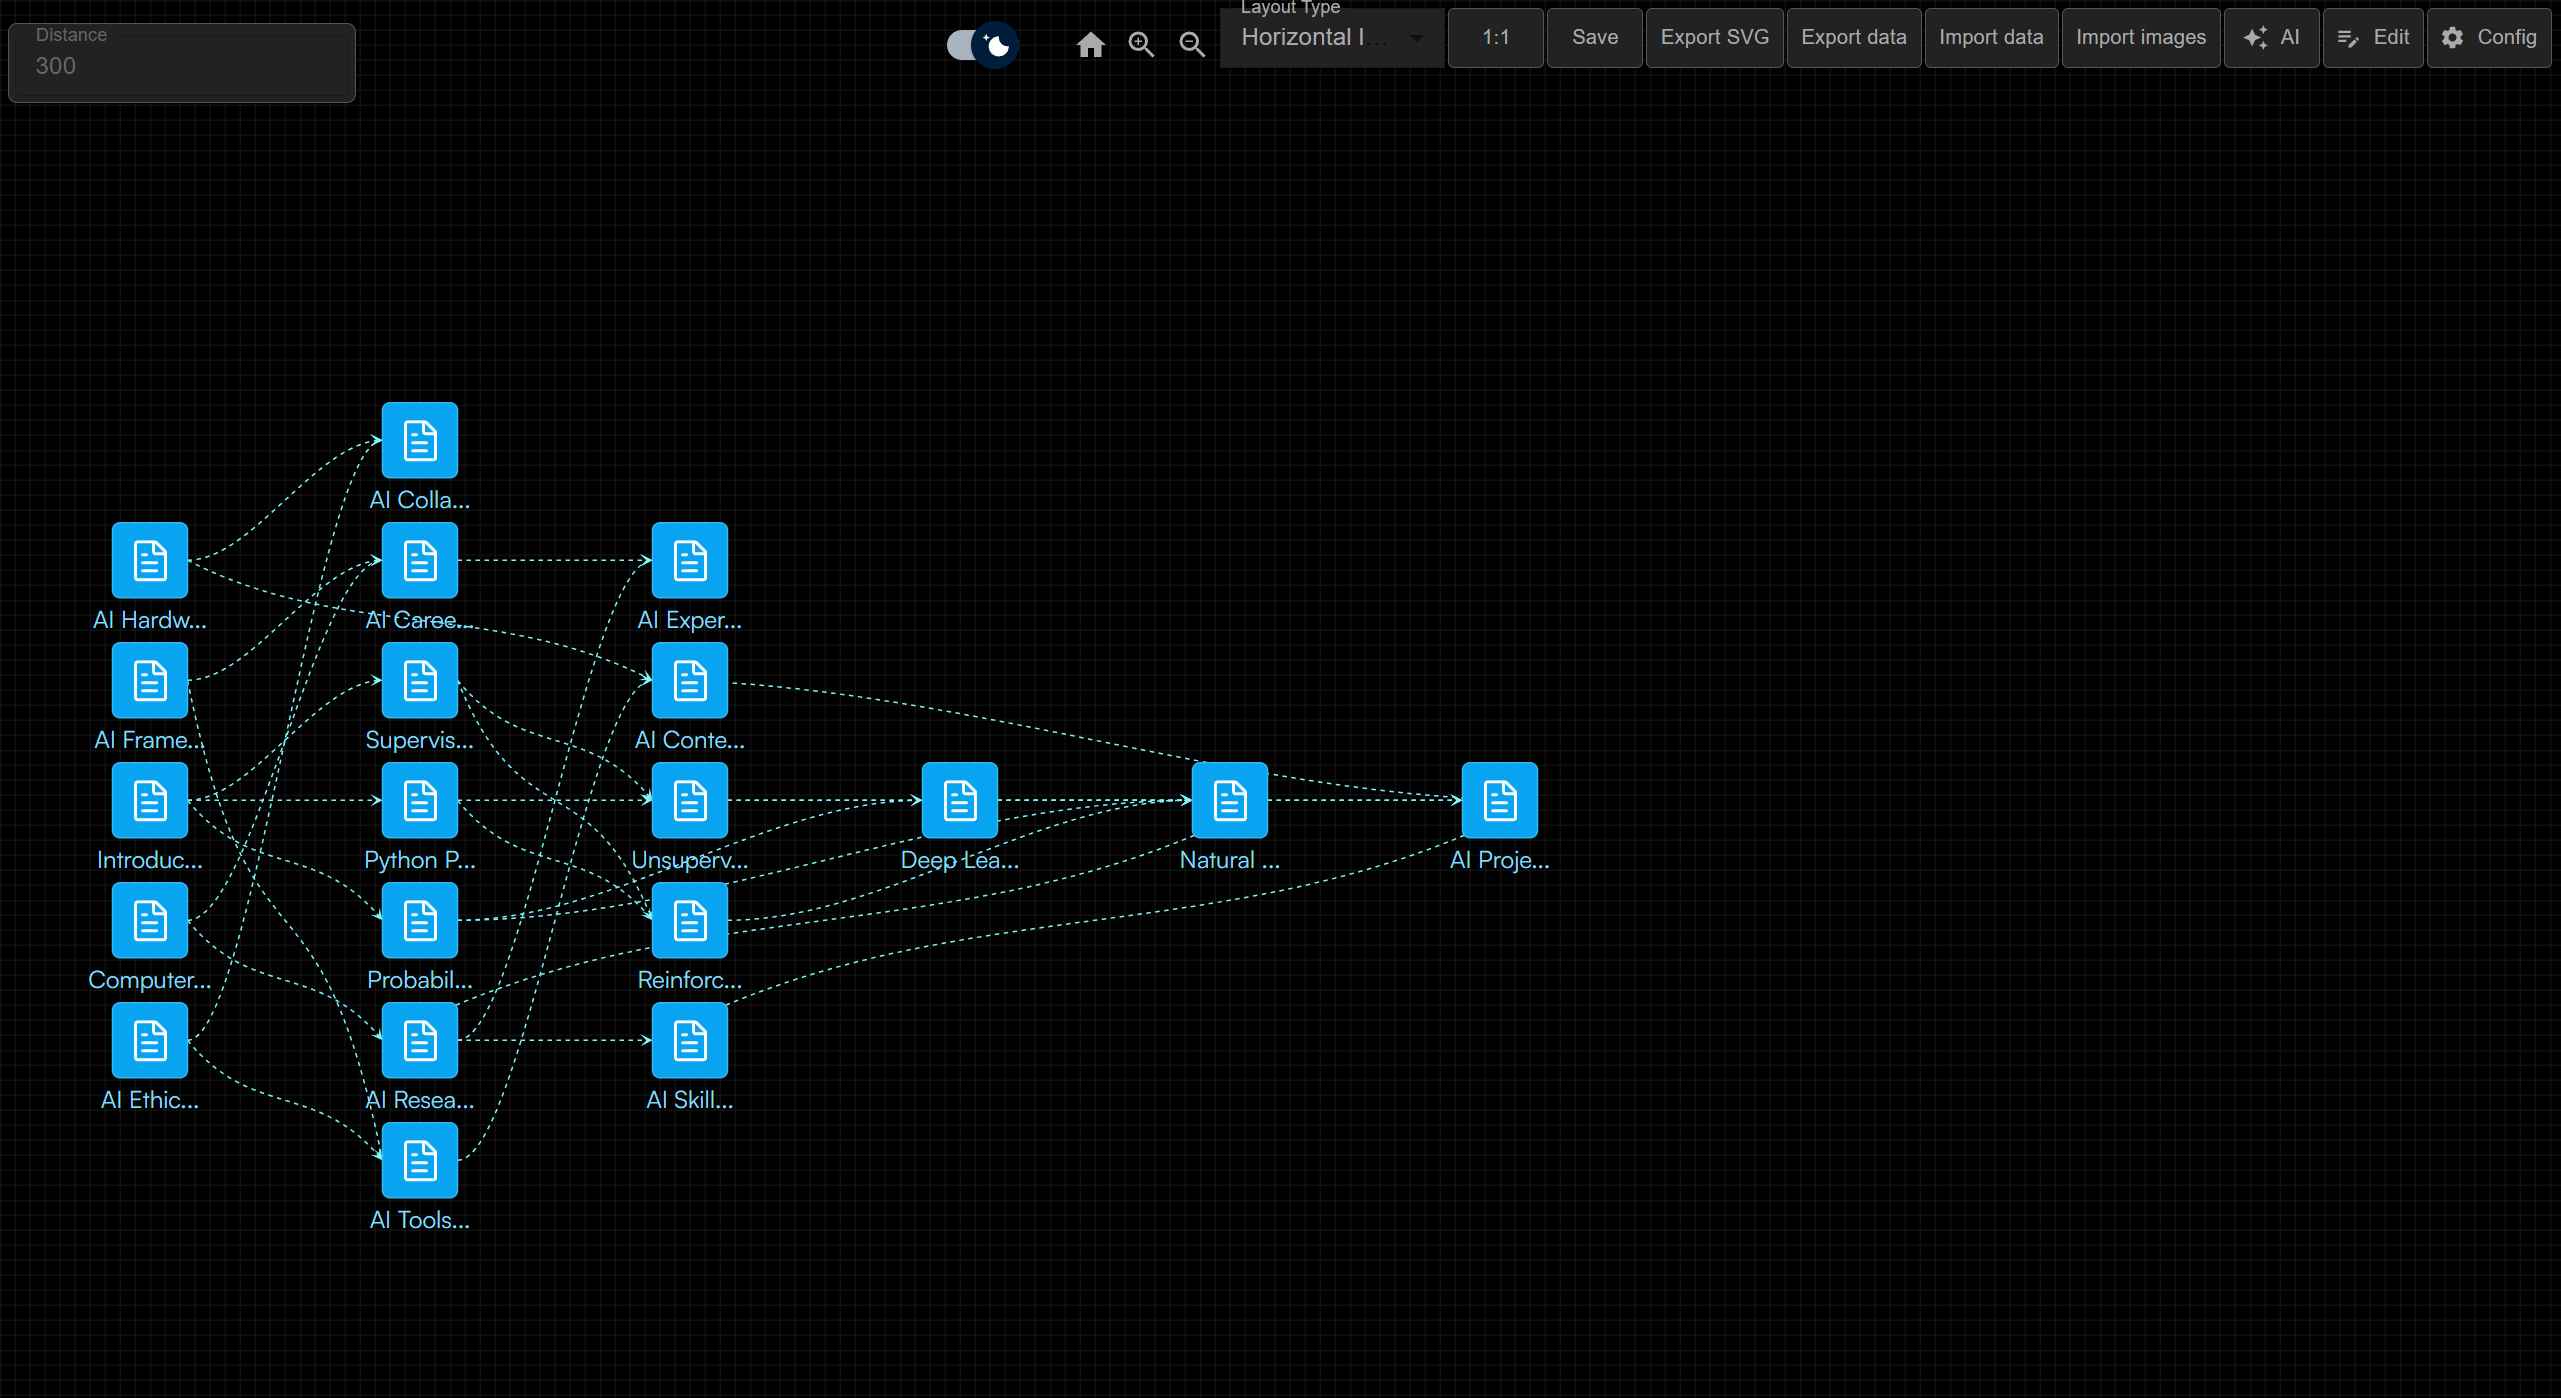2561x1398 pixels.
Task: Click the Distance input field
Action: (182, 66)
